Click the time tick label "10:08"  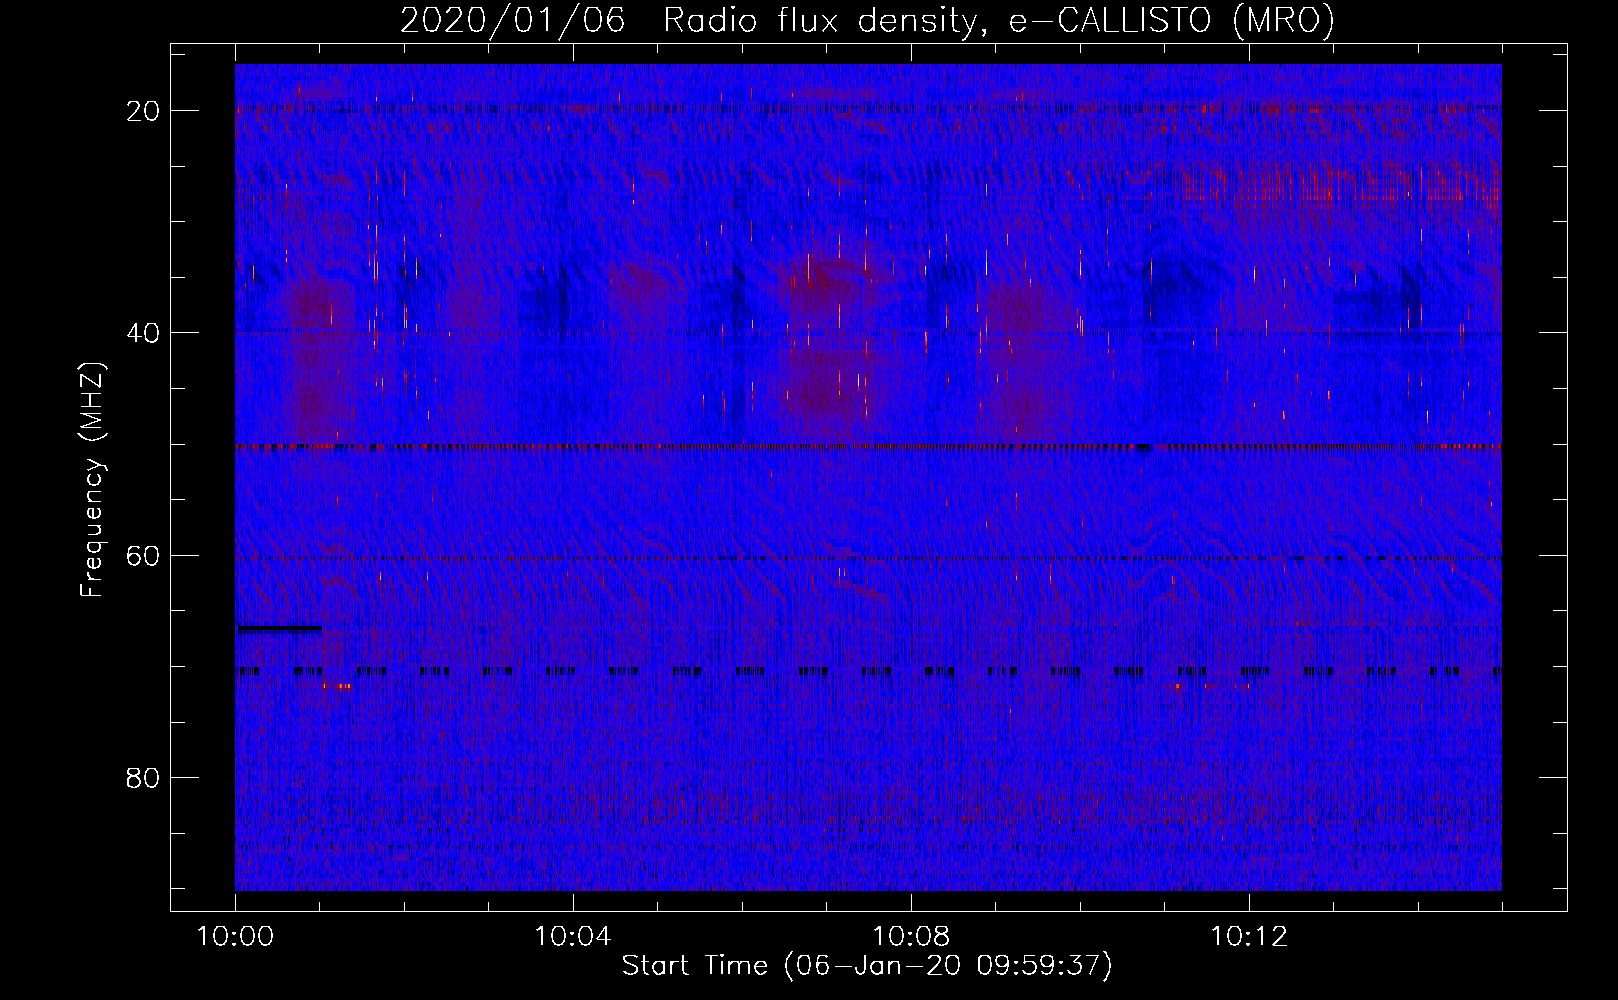pyautogui.click(x=910, y=937)
